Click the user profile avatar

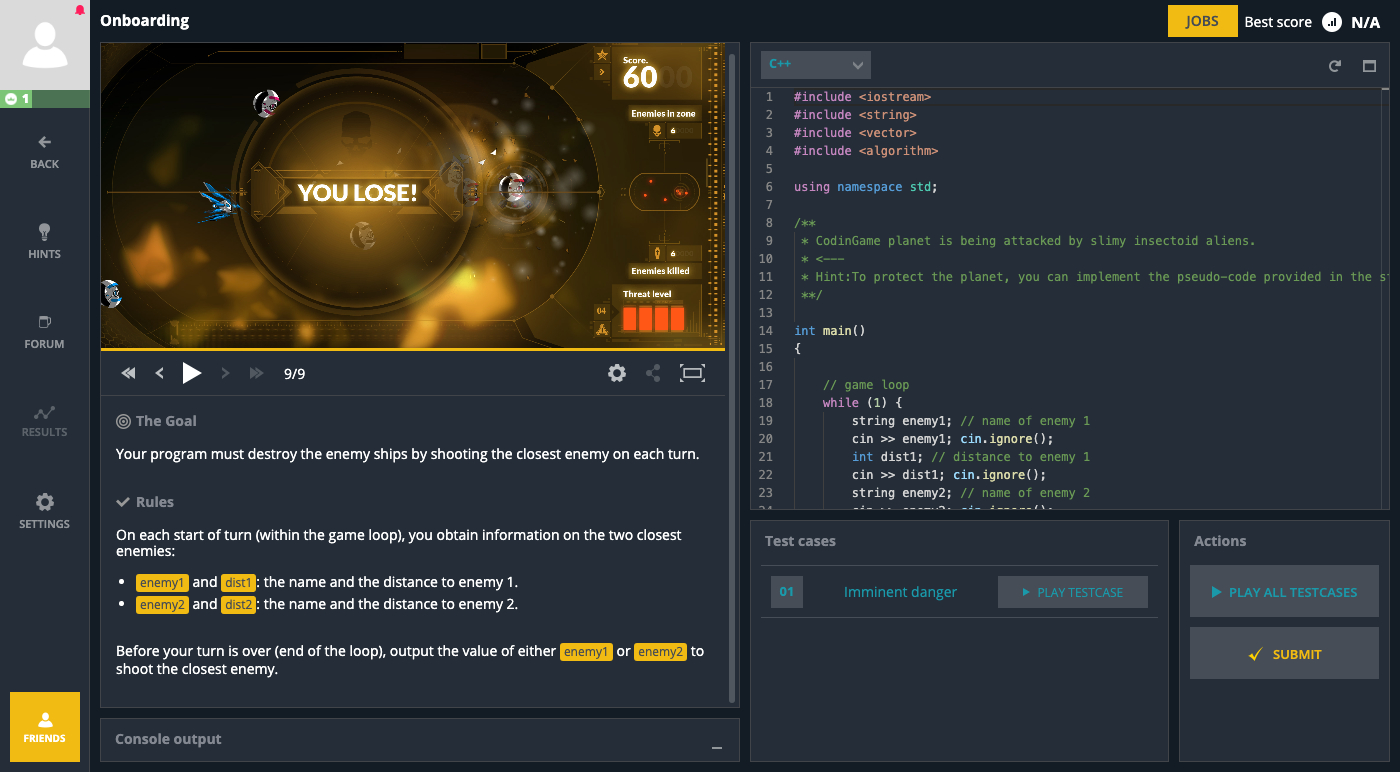(44, 46)
